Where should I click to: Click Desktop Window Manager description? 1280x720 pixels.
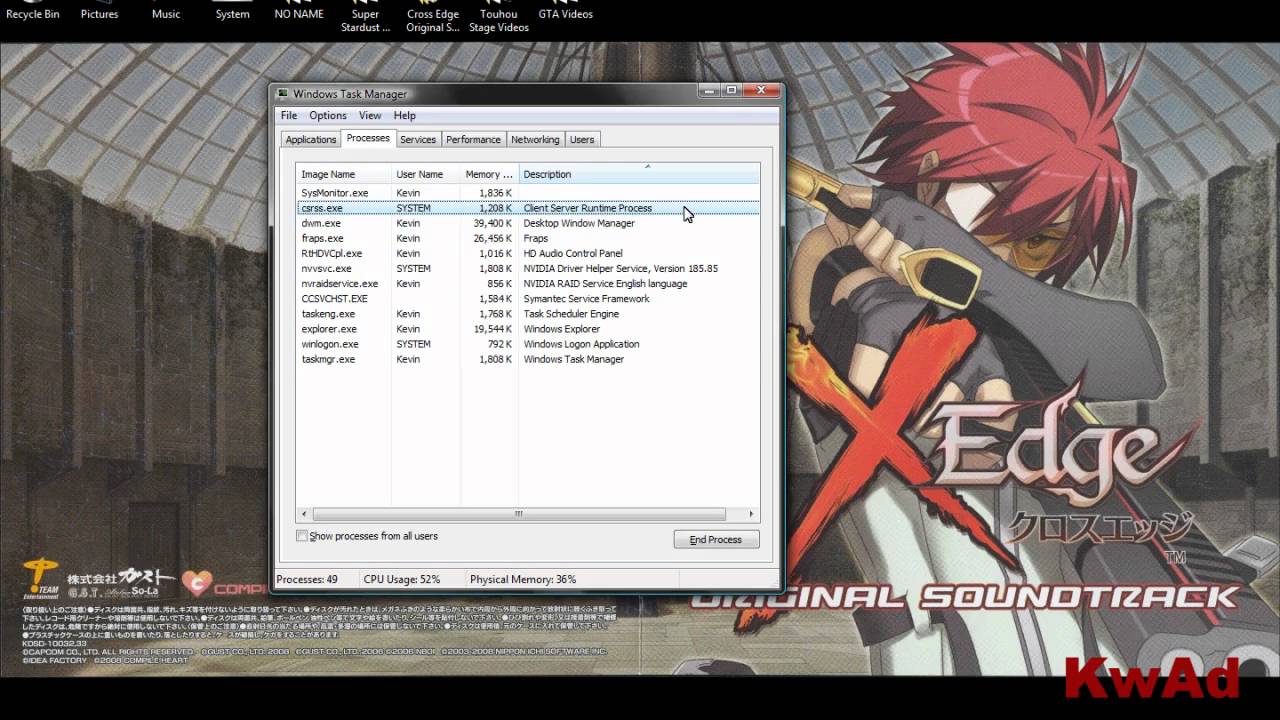pyautogui.click(x=579, y=223)
